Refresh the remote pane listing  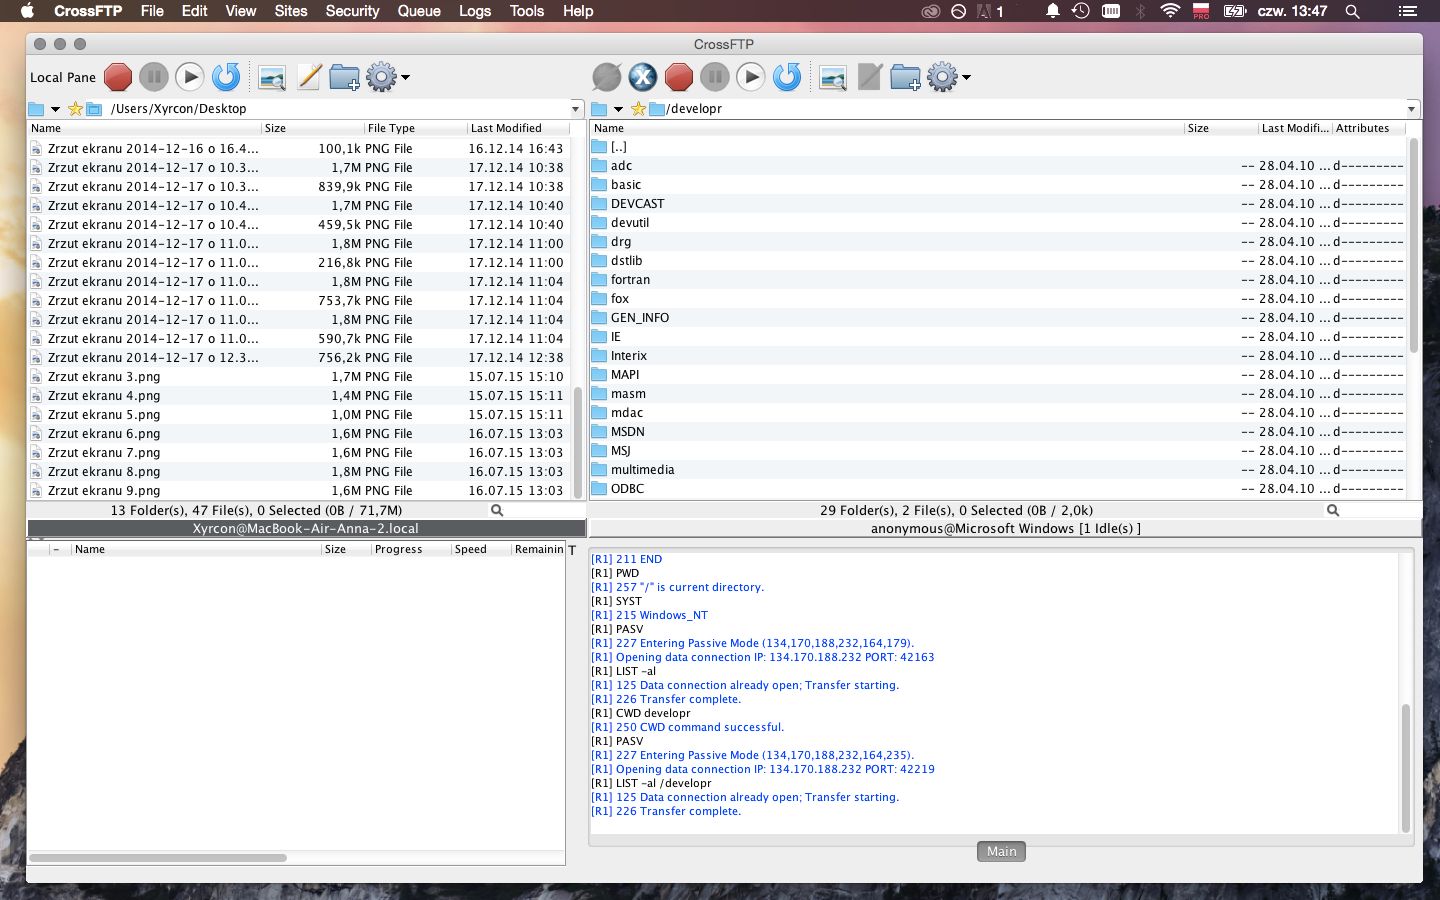(x=787, y=77)
